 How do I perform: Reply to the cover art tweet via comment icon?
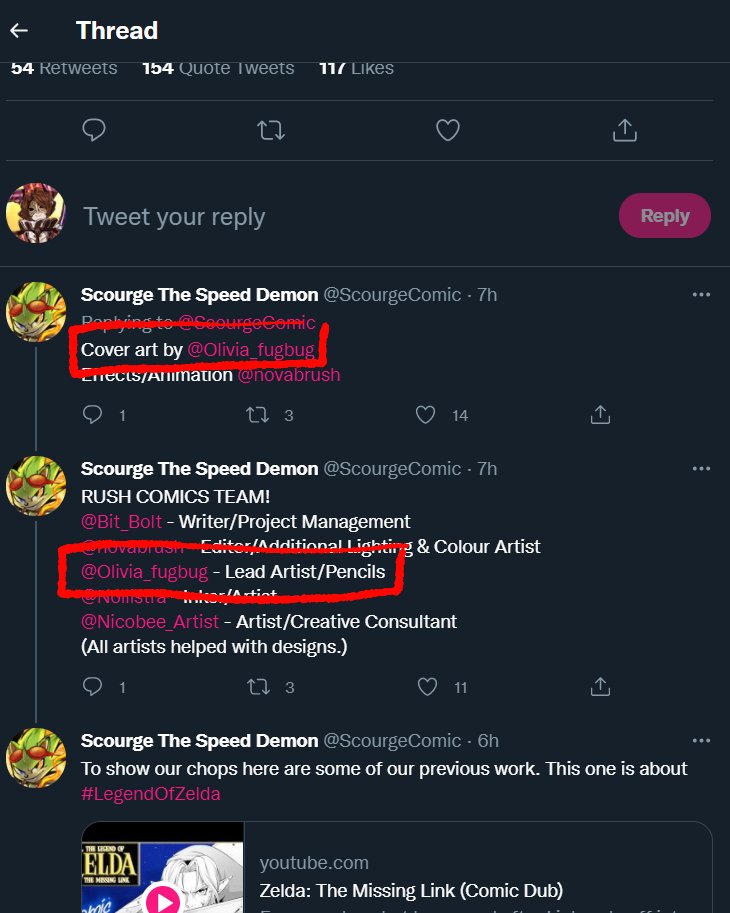pos(92,415)
